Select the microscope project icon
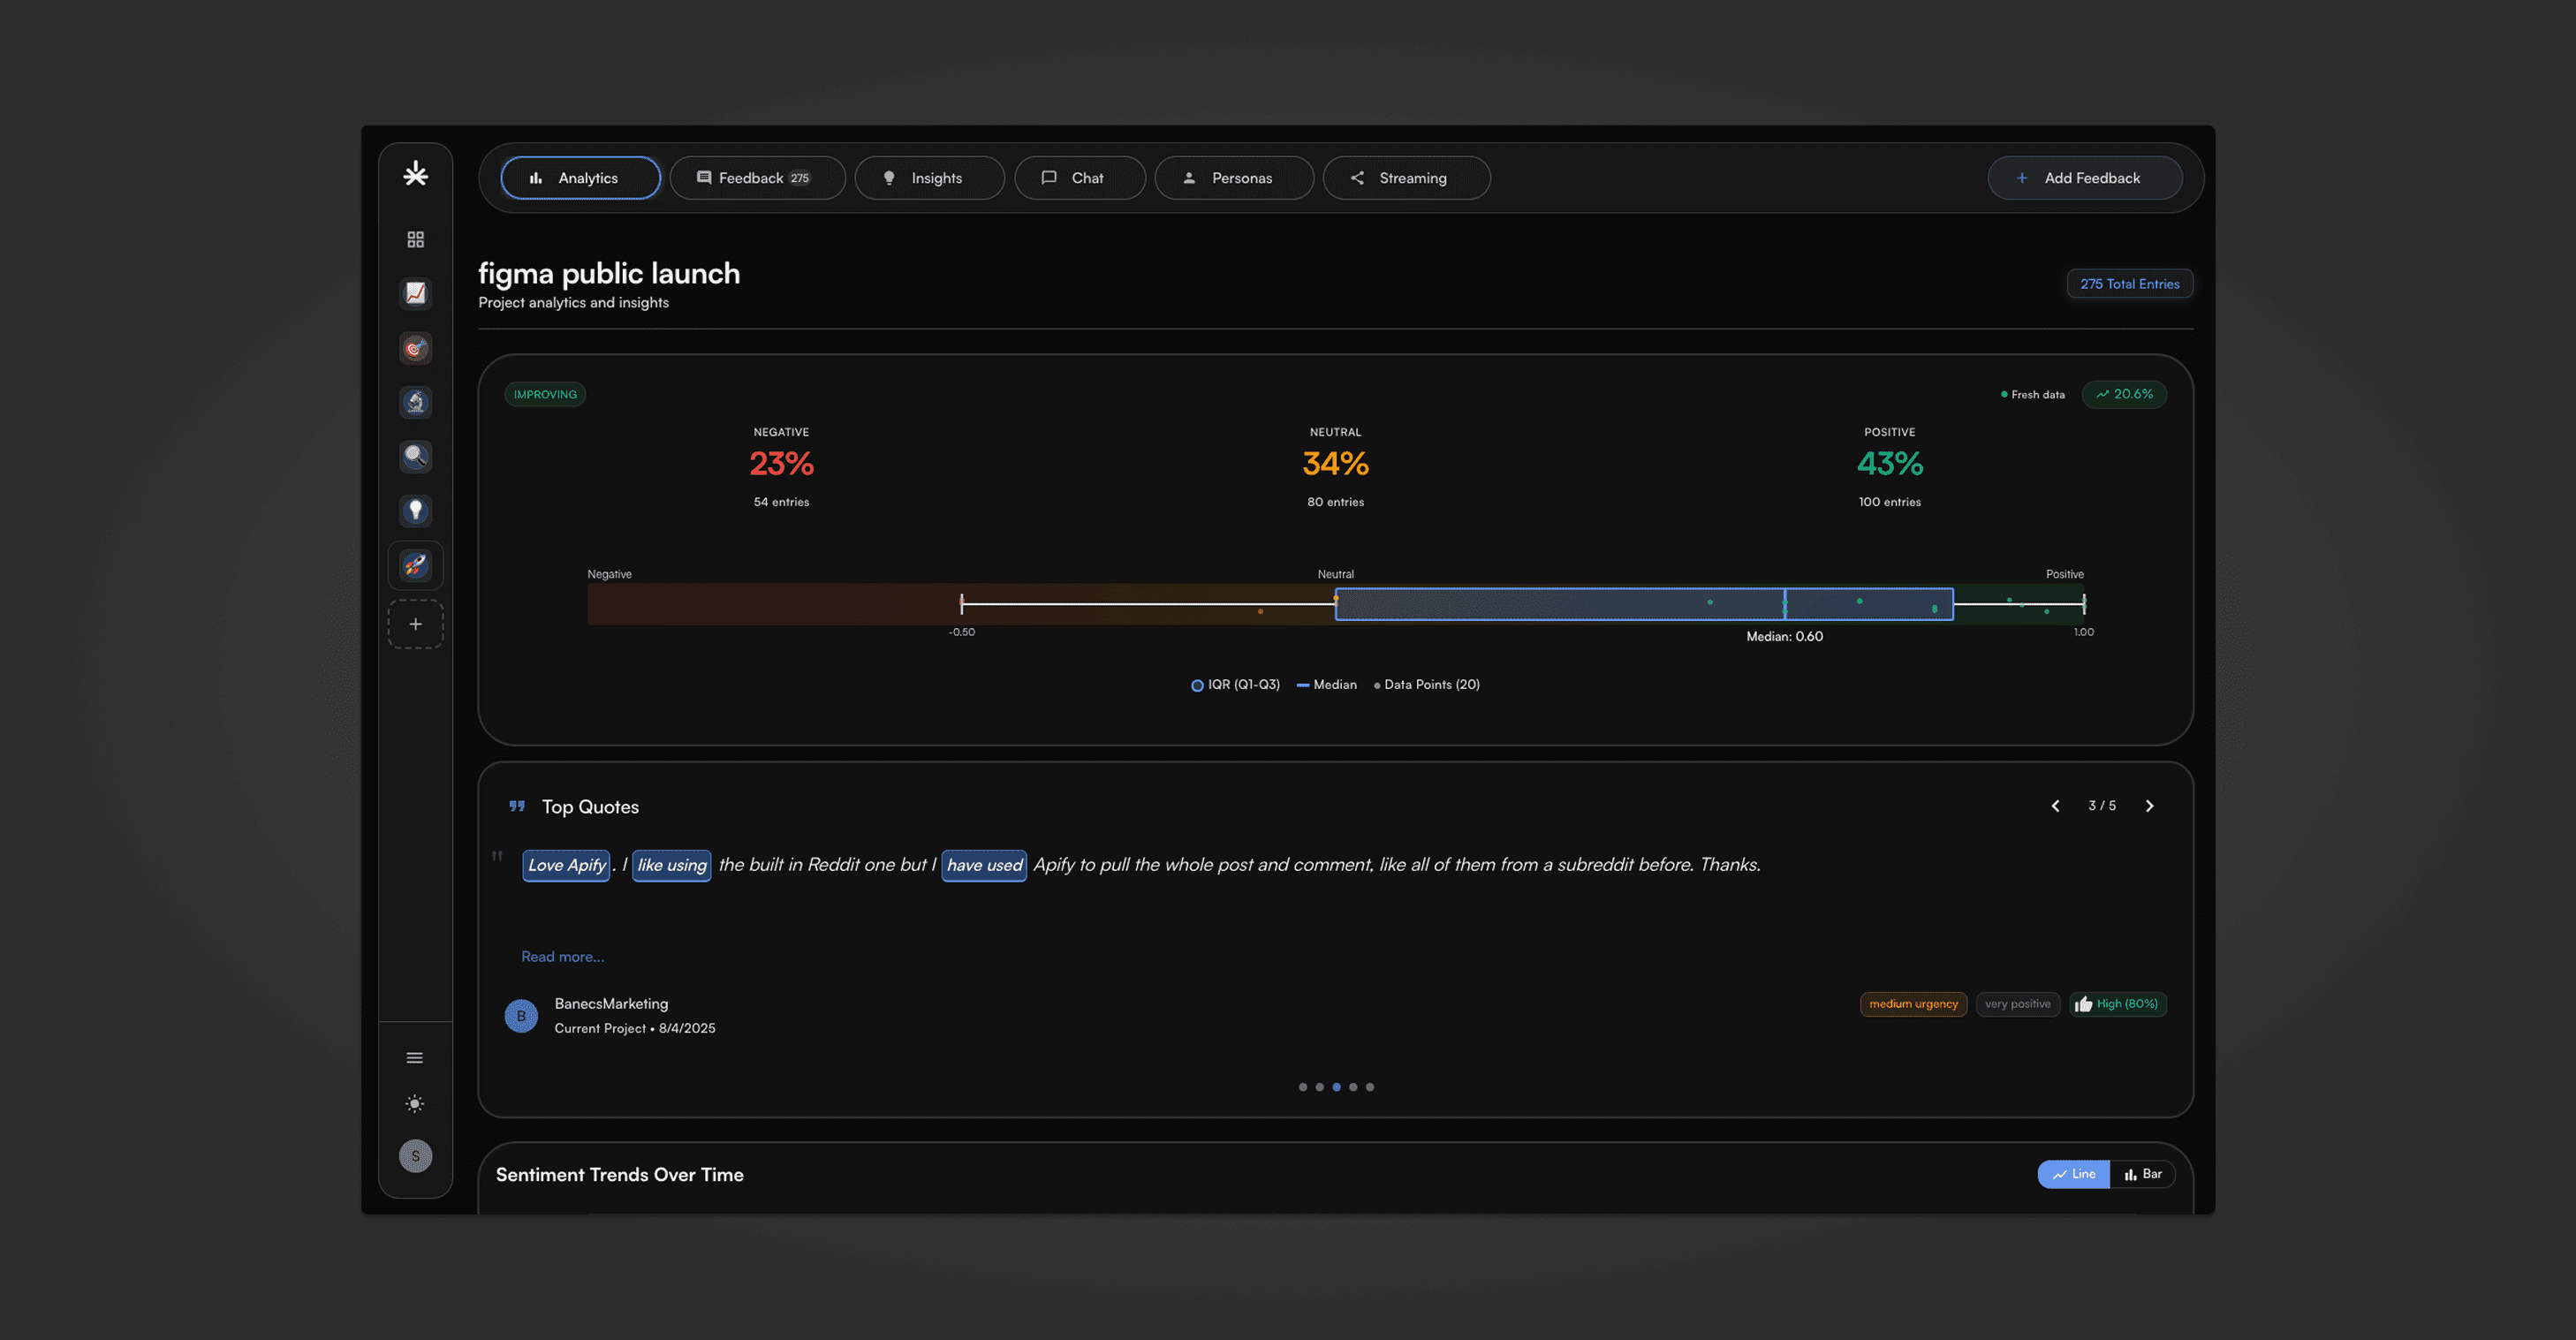This screenshot has height=1340, width=2576. click(x=415, y=402)
